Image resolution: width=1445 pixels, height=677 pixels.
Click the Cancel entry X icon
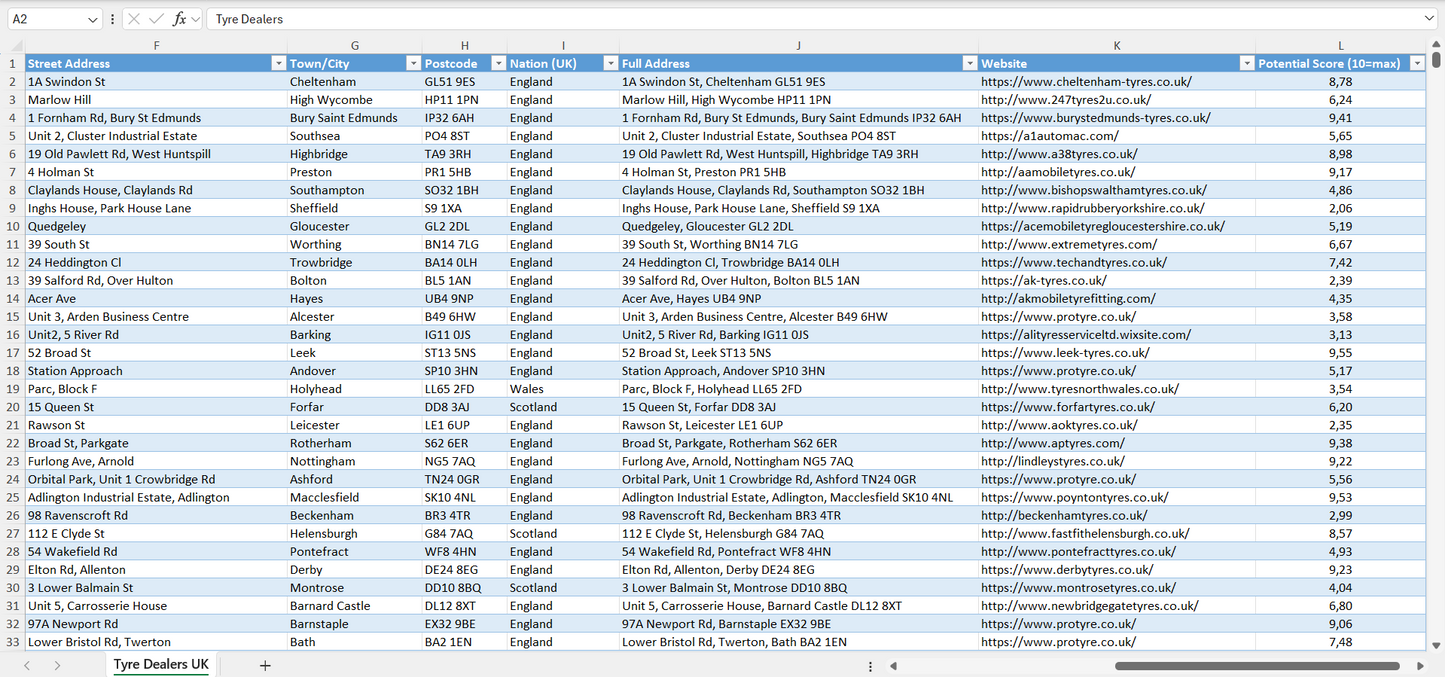134,19
